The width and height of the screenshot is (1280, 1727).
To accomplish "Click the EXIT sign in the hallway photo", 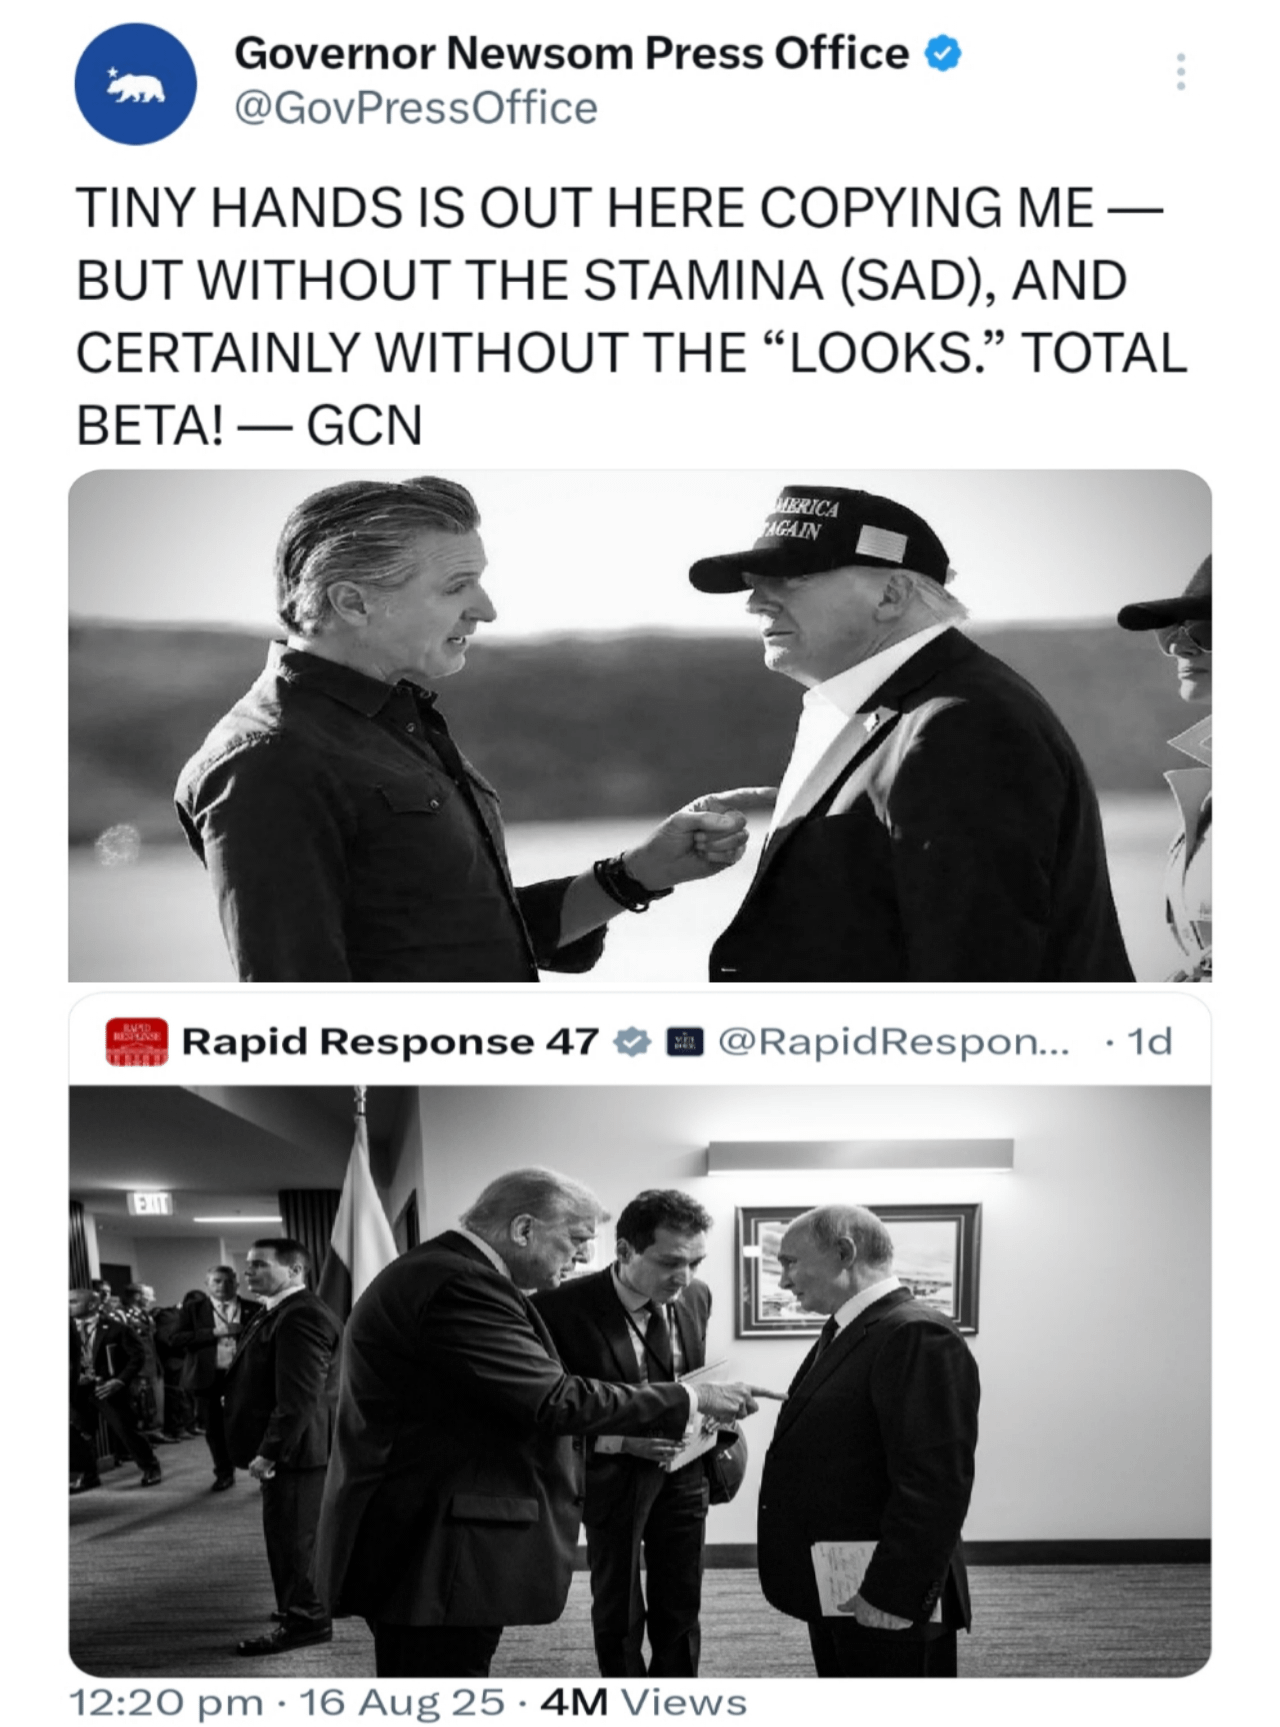I will (150, 1203).
